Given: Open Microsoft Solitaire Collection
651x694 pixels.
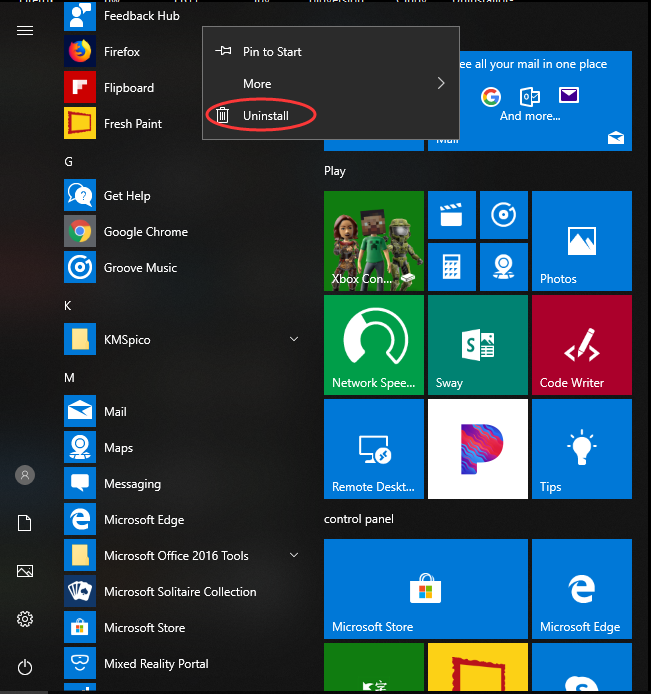Looking at the screenshot, I should (x=181, y=591).
